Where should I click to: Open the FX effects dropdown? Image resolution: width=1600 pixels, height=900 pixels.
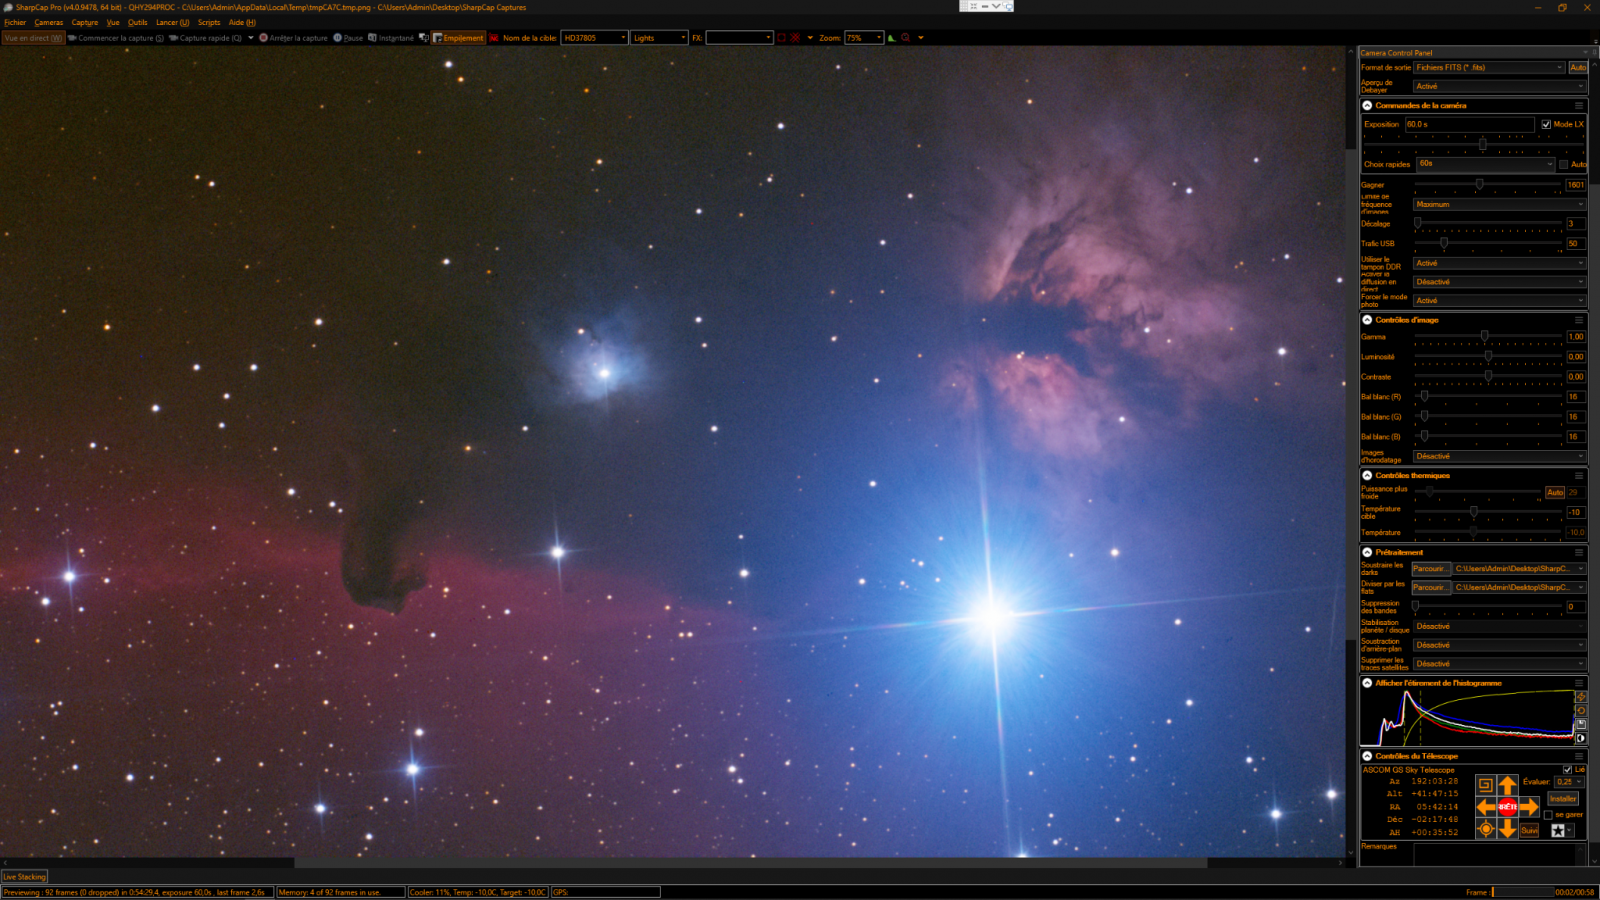click(x=739, y=38)
